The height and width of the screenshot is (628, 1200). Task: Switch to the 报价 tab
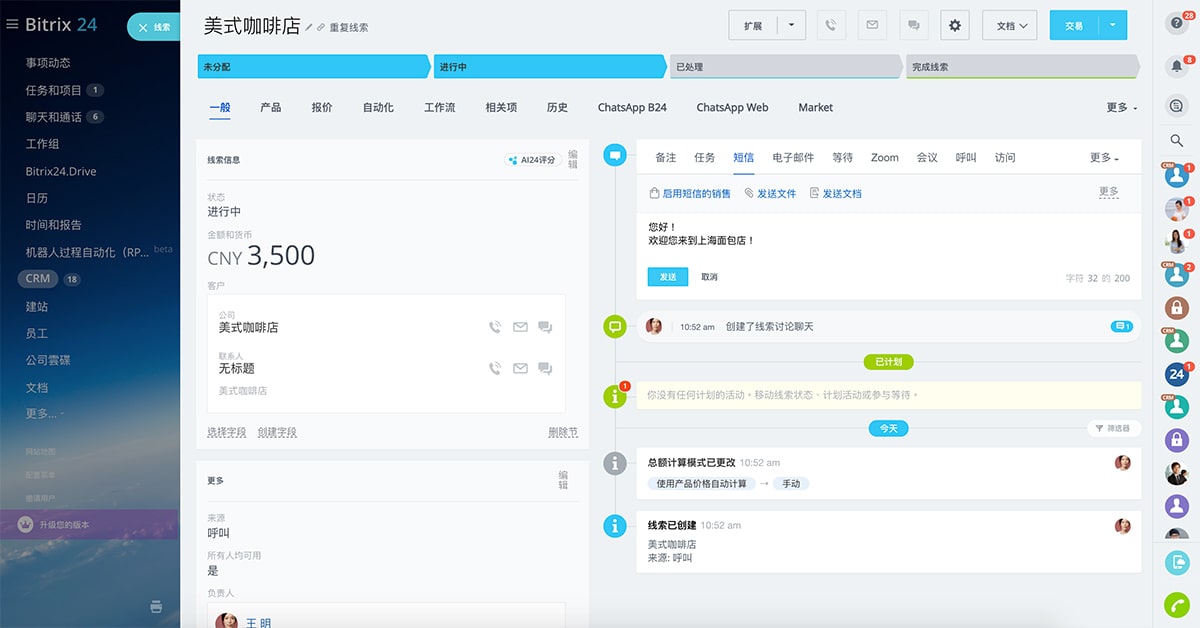[x=322, y=107]
